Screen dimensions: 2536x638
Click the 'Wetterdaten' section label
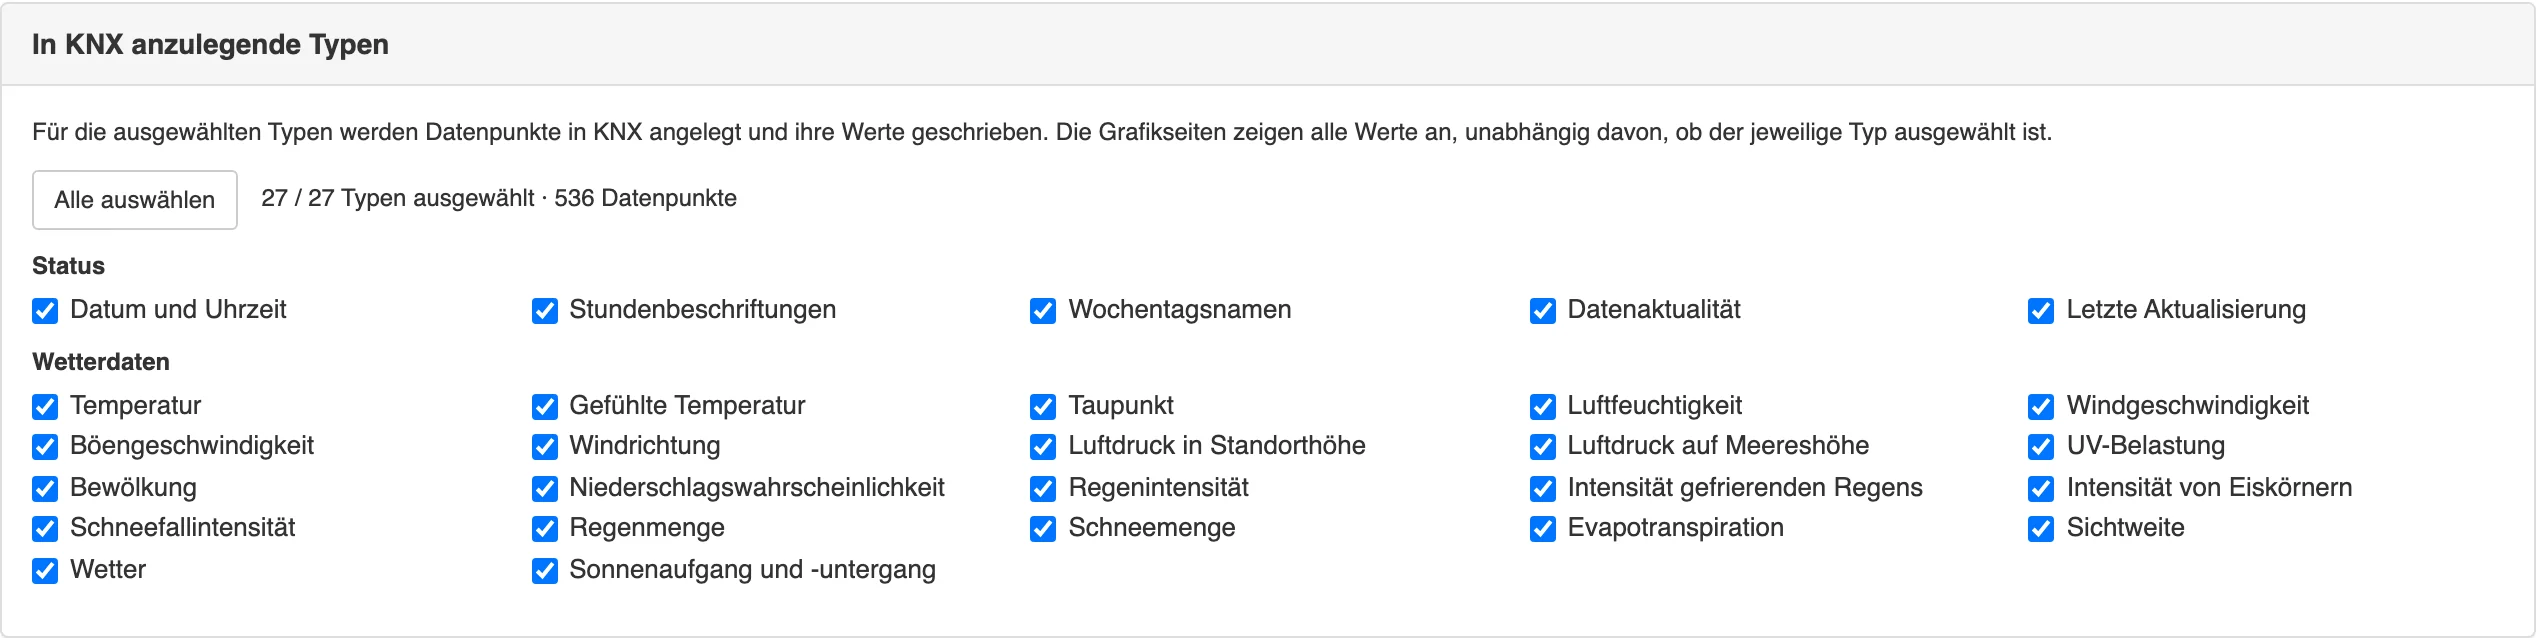tap(101, 362)
